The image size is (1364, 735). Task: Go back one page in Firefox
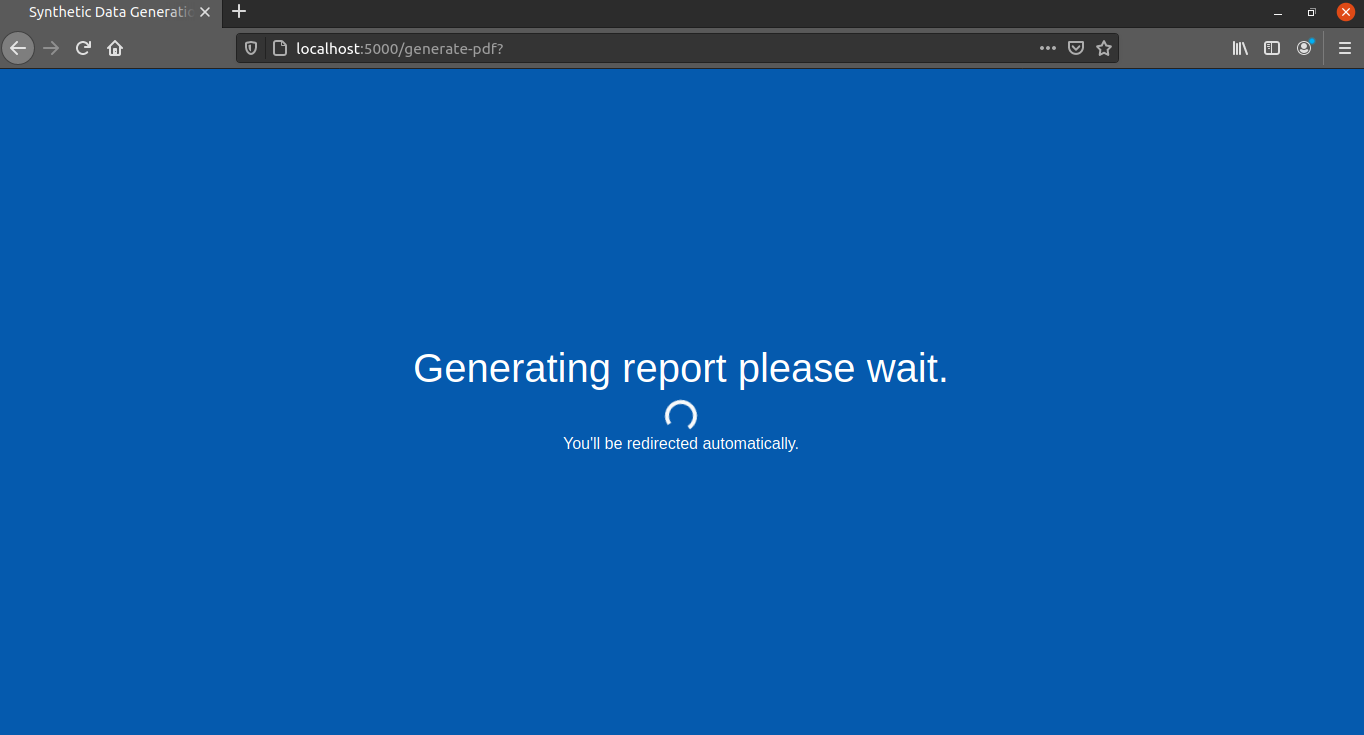tap(18, 48)
